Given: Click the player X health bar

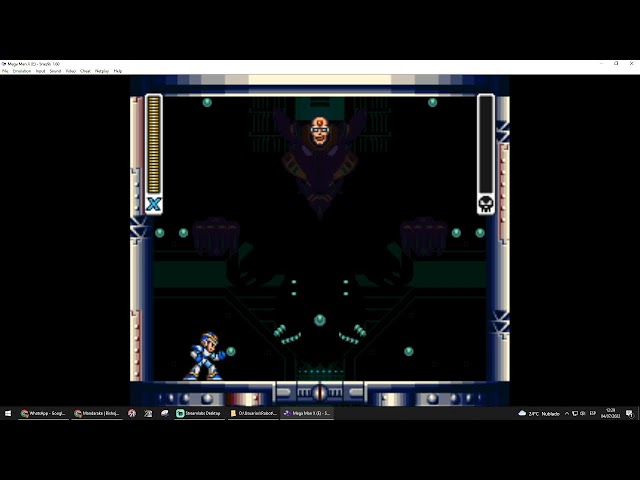Looking at the screenshot, I should [x=154, y=145].
